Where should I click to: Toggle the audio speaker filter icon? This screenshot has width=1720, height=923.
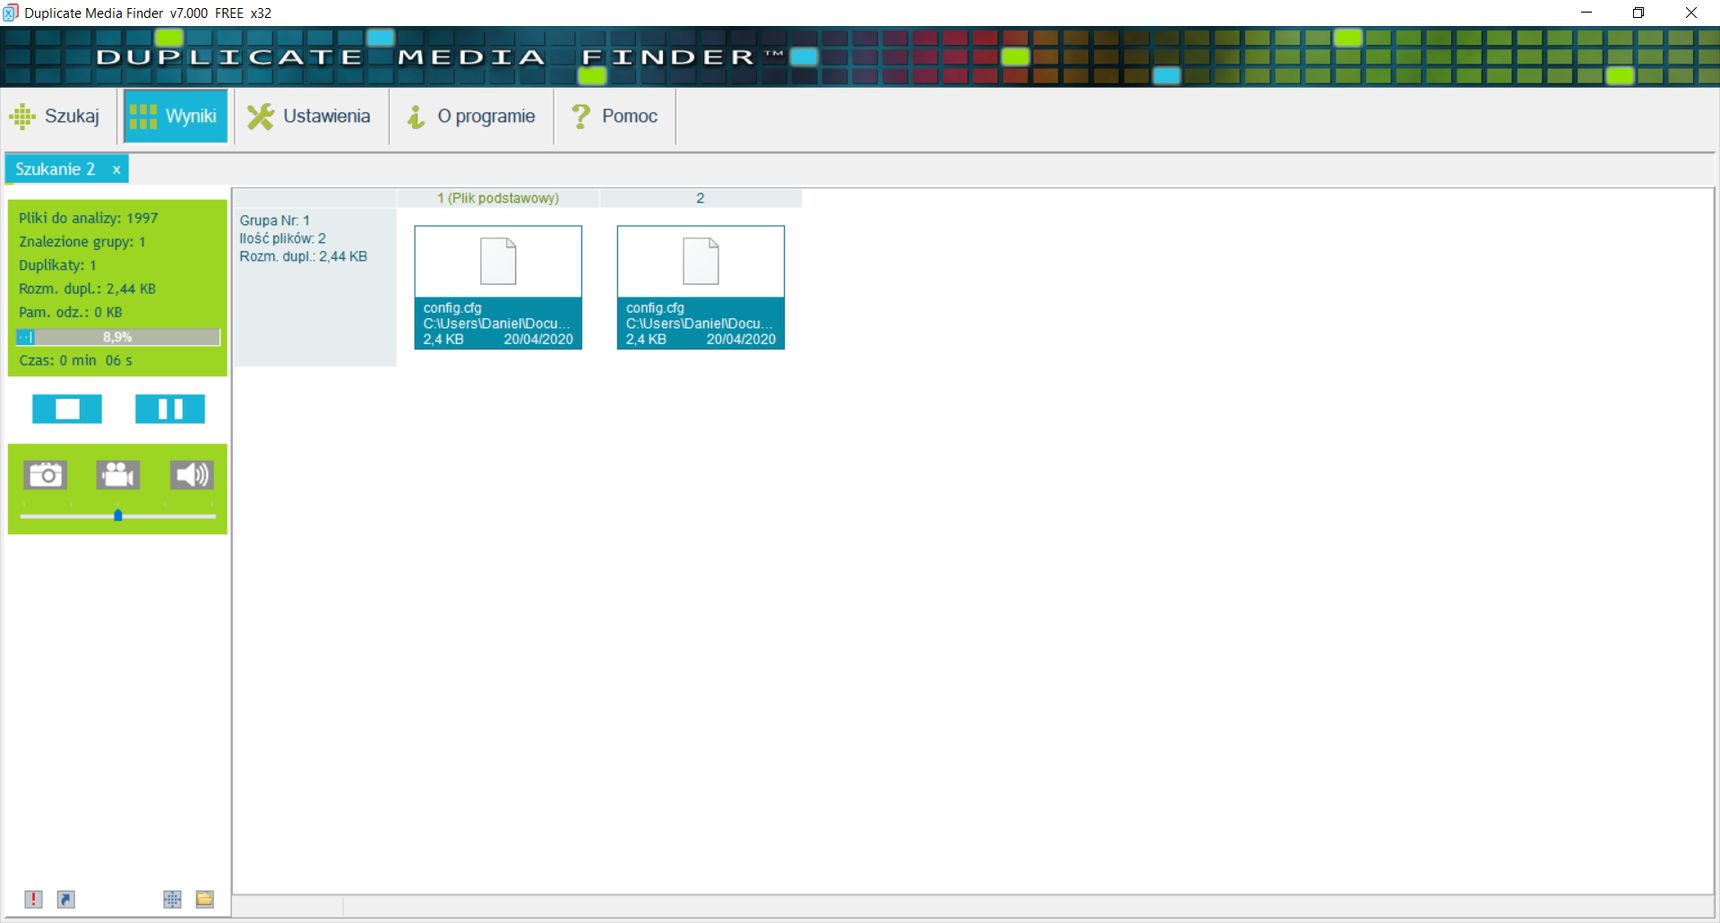(191, 475)
